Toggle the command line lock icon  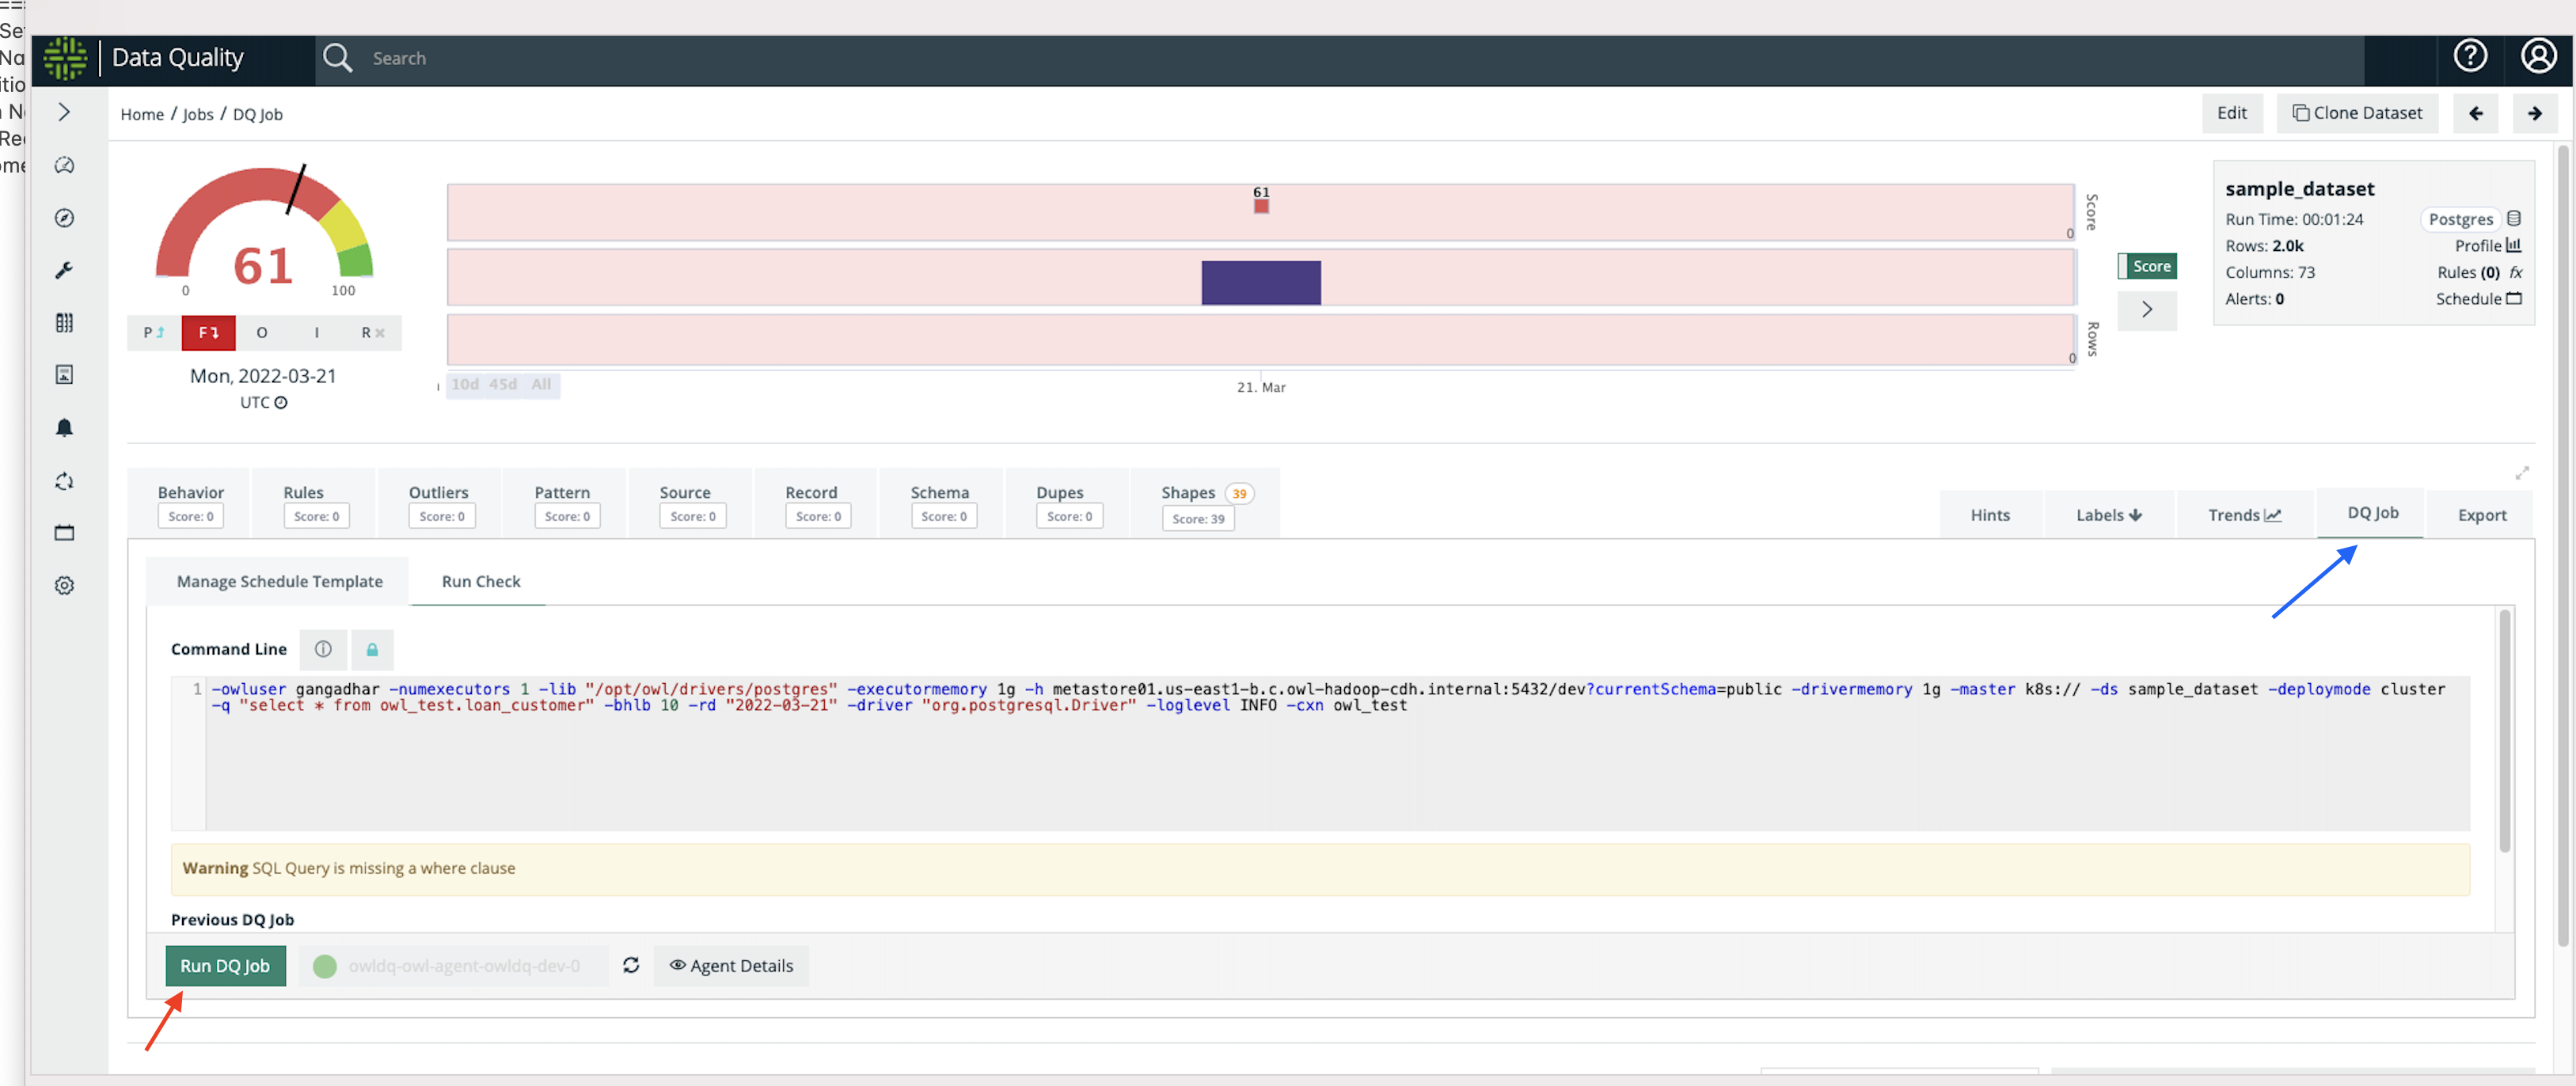[x=372, y=649]
